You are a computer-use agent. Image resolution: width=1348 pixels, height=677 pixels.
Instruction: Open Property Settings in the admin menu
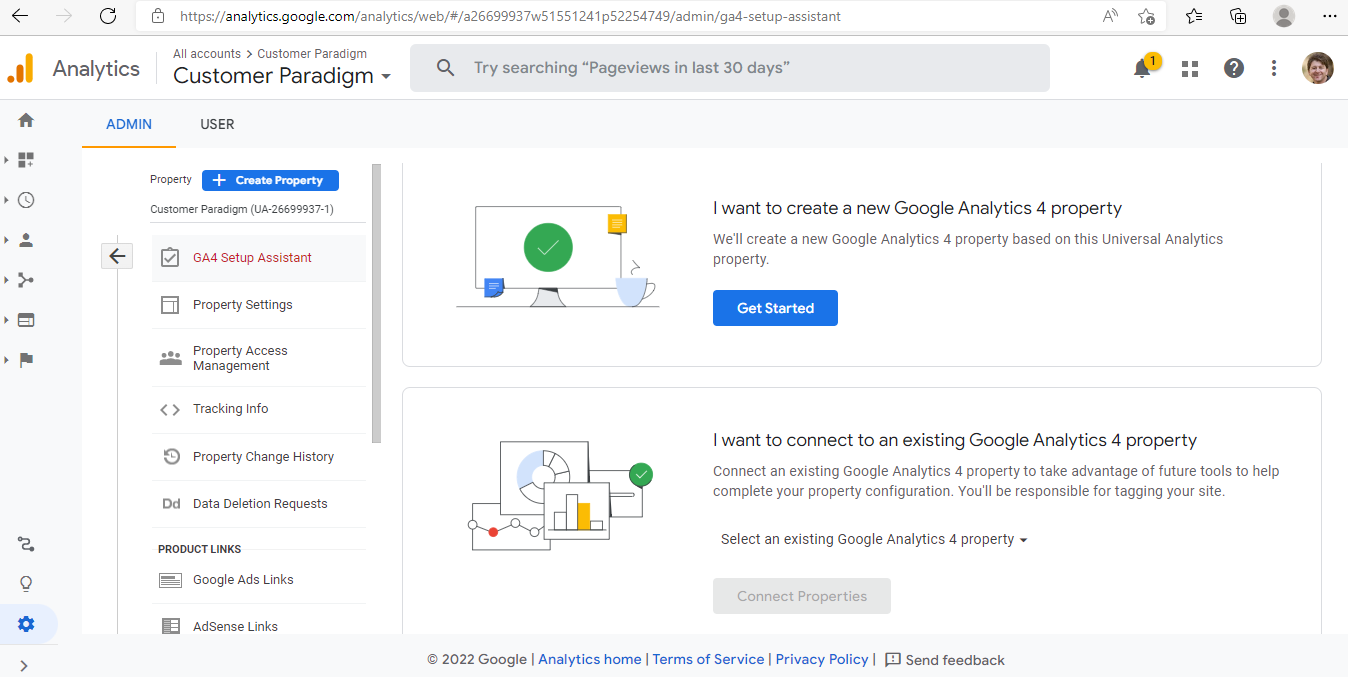[x=243, y=305]
